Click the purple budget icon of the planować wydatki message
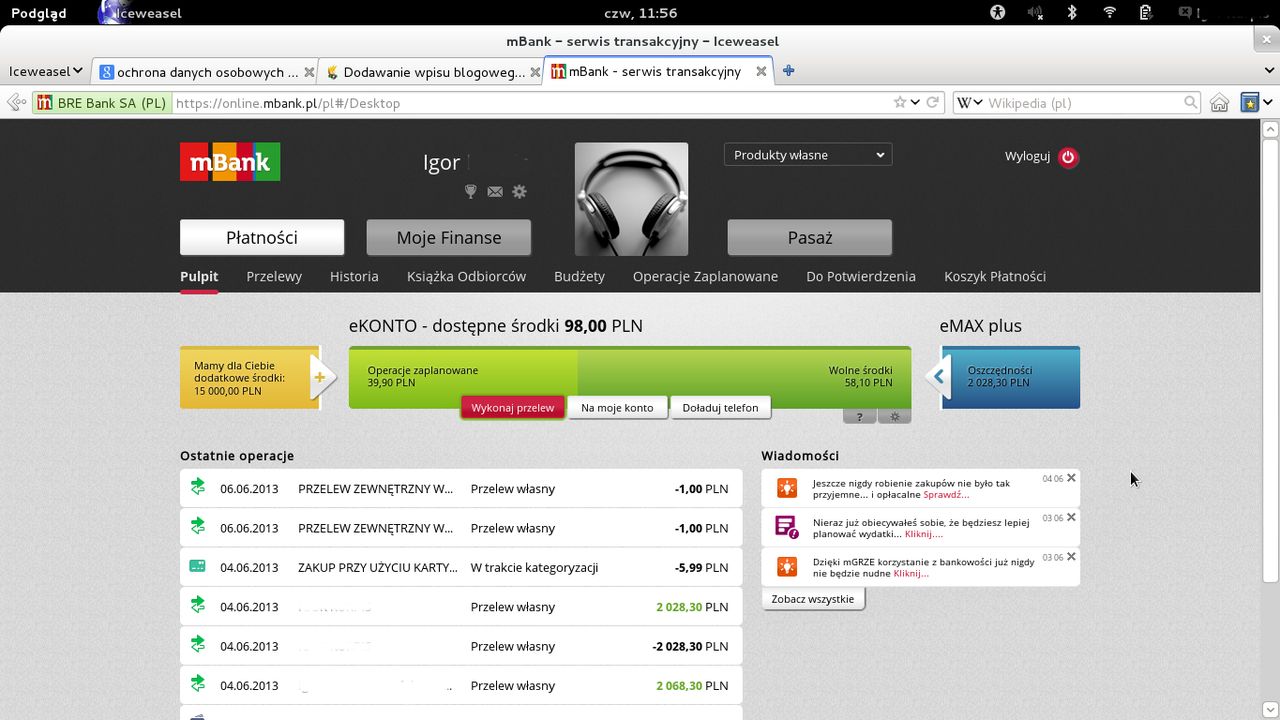Screen dimensions: 1280x720 [787, 527]
